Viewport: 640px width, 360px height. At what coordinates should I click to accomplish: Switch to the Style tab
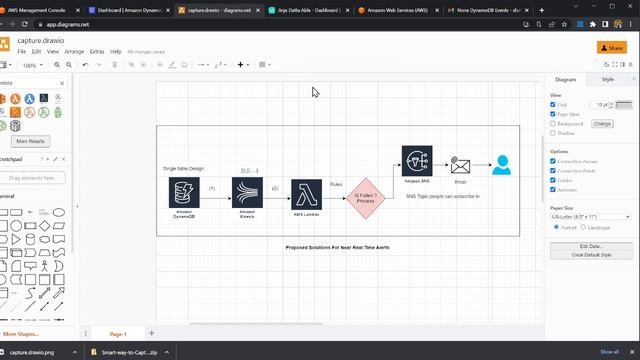[608, 80]
